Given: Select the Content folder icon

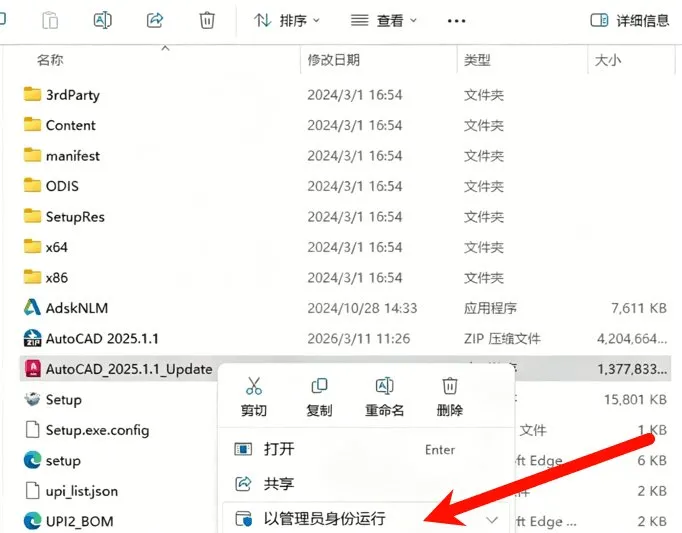Looking at the screenshot, I should coord(32,124).
